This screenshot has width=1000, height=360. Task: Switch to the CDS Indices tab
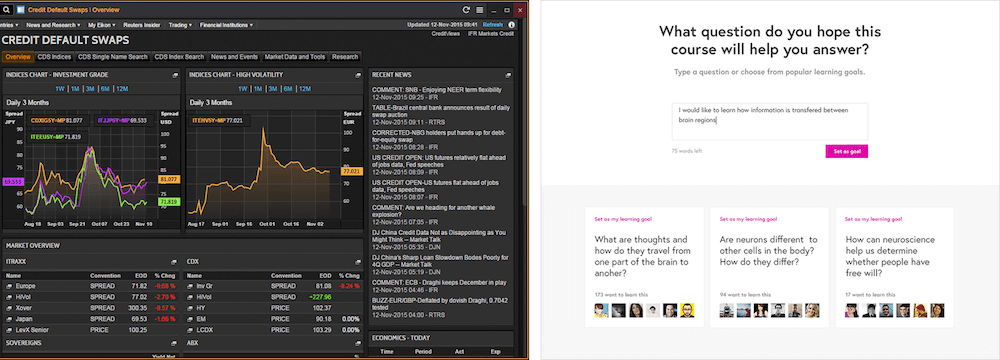coord(54,57)
